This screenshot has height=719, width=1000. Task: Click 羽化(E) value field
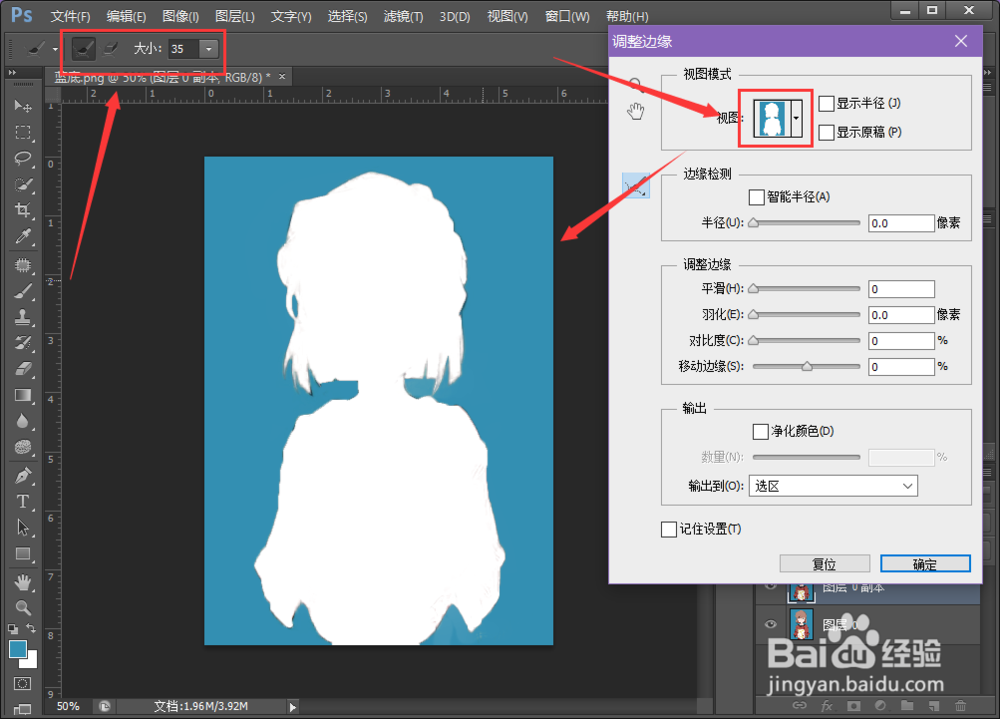coord(901,315)
